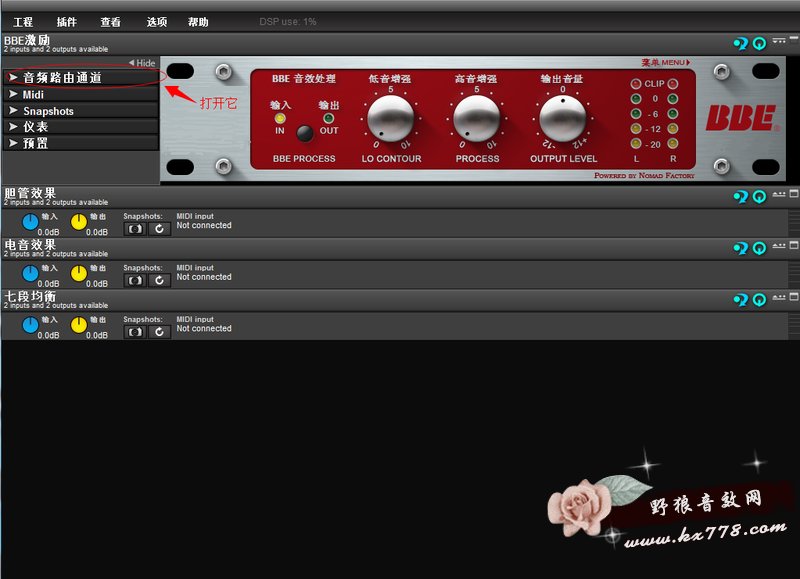Open the 插件 menu
Viewport: 800px width, 579px height.
[66, 22]
